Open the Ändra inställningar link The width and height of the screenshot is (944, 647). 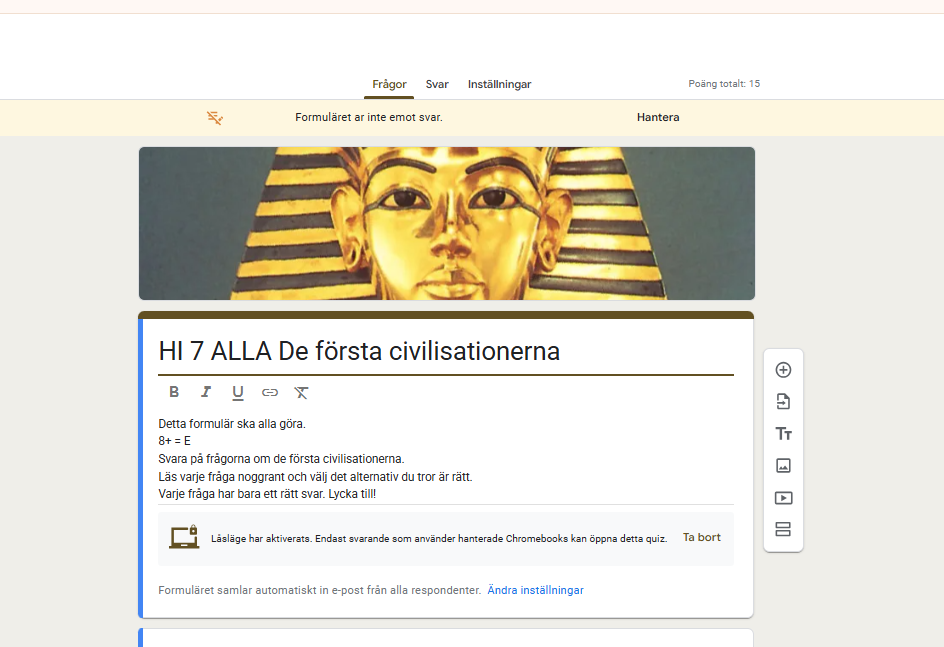tap(535, 590)
